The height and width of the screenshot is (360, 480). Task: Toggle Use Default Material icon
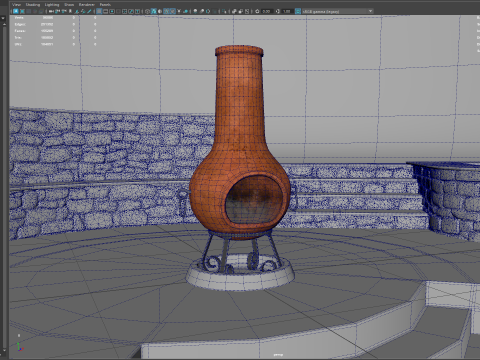click(160, 11)
